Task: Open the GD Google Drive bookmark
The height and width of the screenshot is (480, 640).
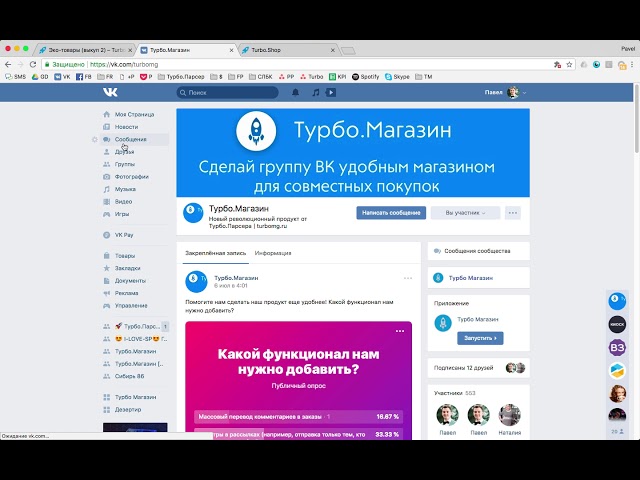Action: tap(40, 76)
